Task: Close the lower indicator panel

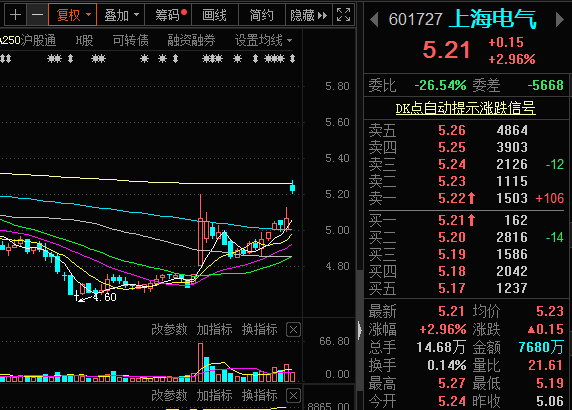Action: coord(293,396)
